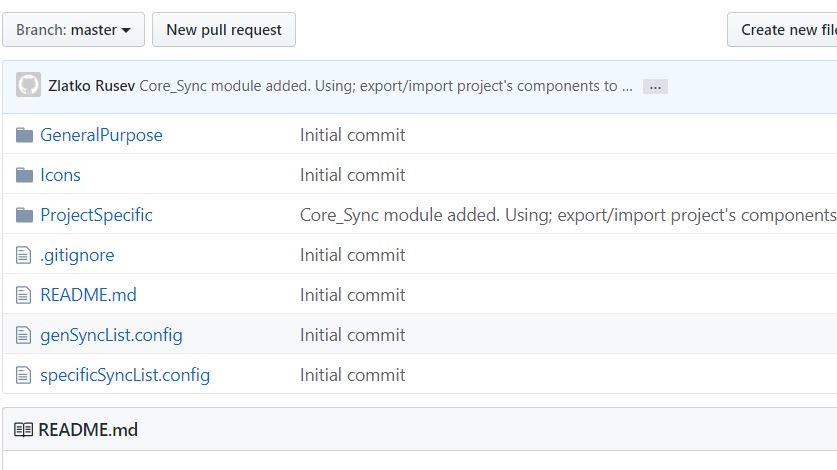
Task: Click the README book icon in header
Action: click(x=23, y=429)
